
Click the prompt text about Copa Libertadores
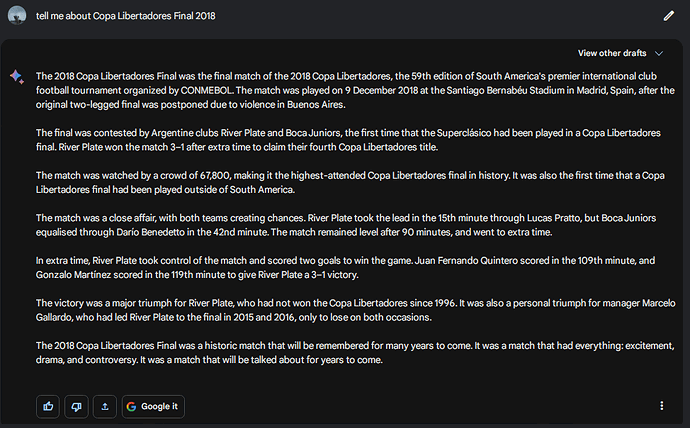point(125,16)
